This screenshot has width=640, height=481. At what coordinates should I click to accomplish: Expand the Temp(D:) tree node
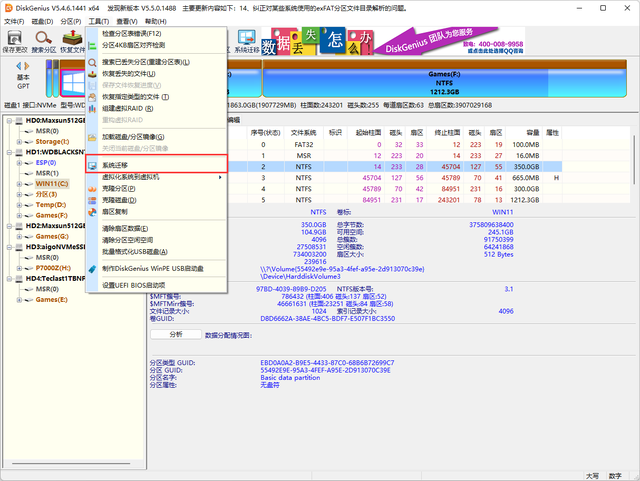coord(19,205)
